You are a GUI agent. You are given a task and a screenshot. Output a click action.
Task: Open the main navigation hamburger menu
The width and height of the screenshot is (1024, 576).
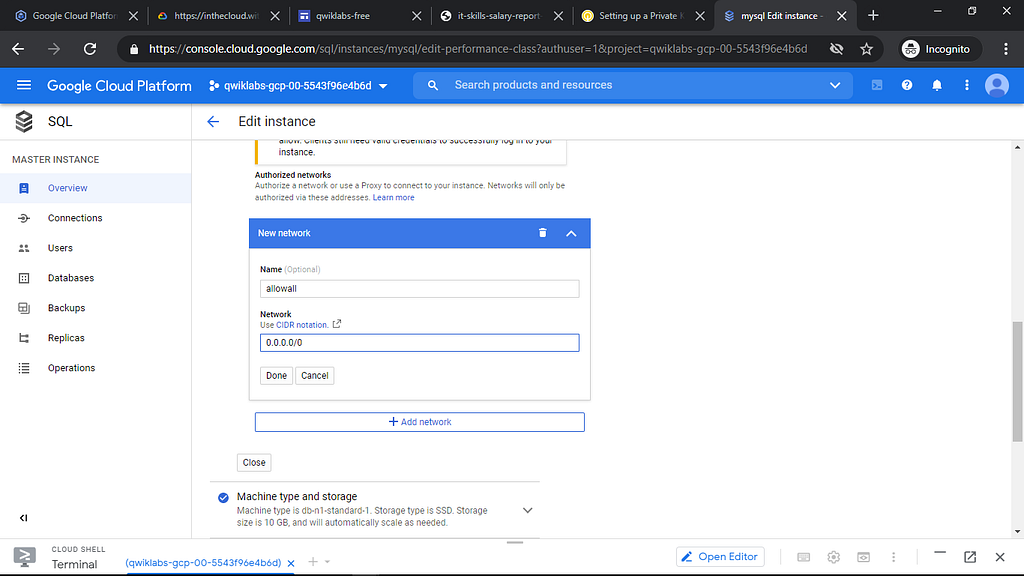pyautogui.click(x=24, y=85)
